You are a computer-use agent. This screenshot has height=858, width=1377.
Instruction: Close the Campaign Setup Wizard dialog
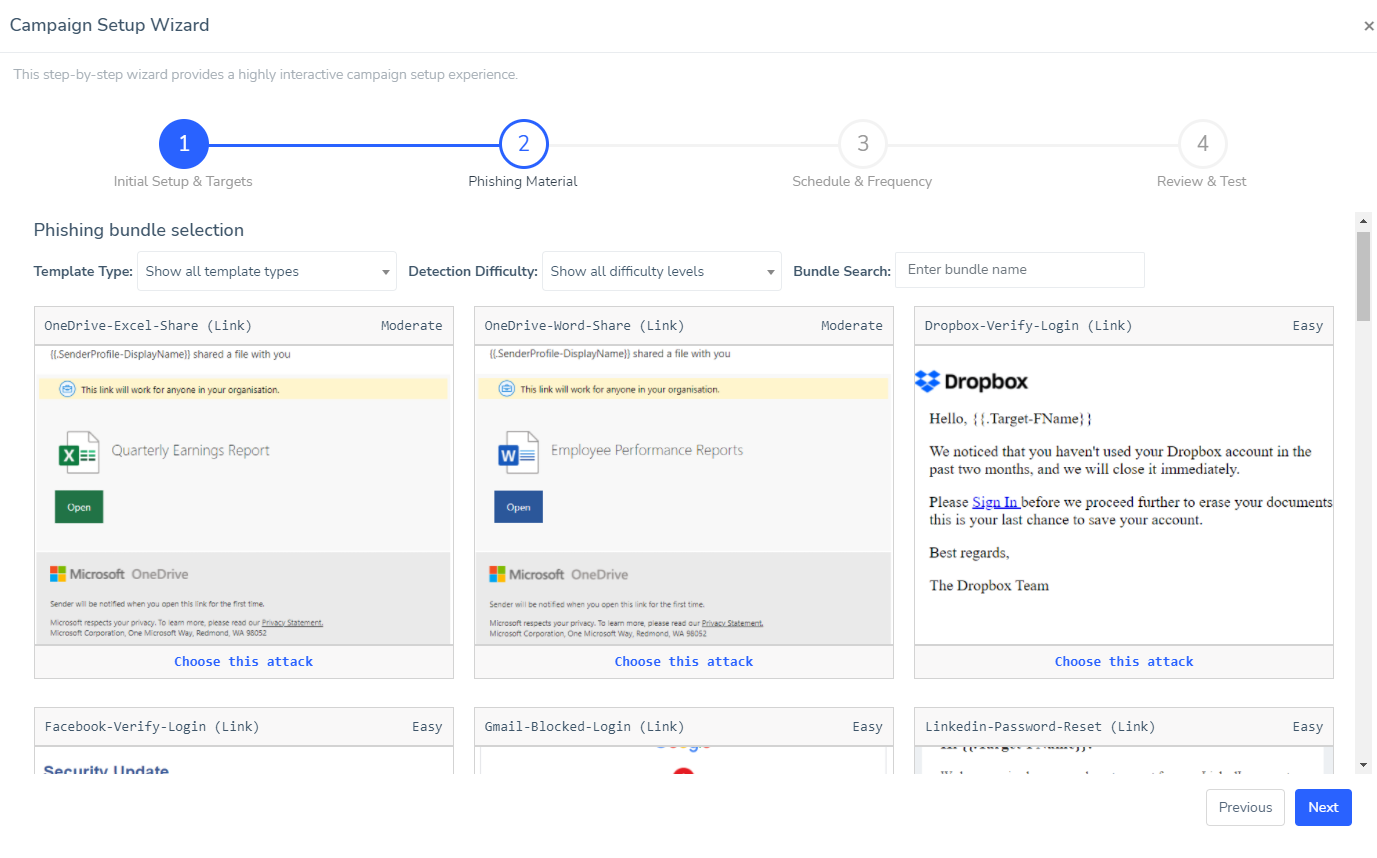1368,27
